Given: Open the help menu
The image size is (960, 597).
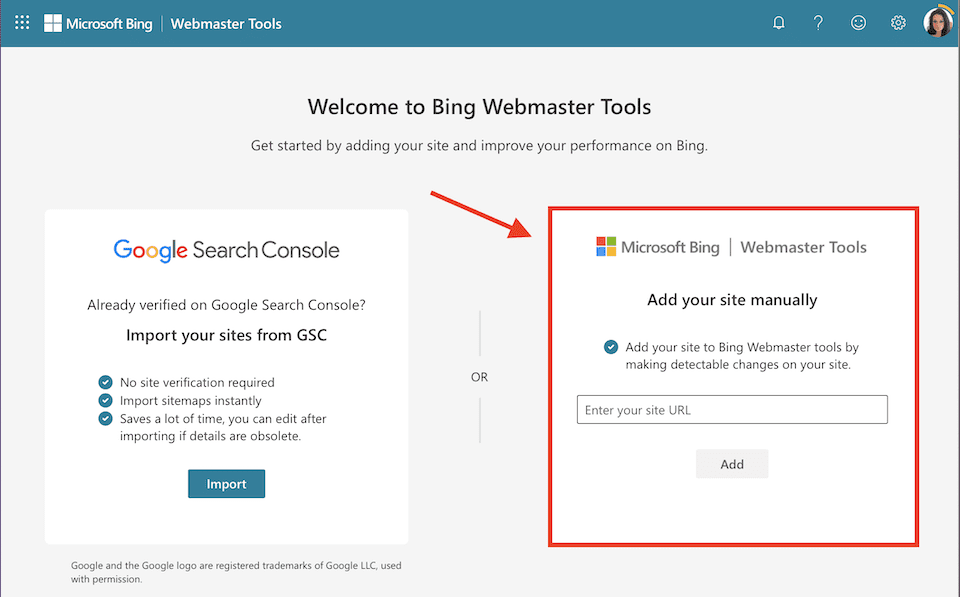Looking at the screenshot, I should 818,22.
